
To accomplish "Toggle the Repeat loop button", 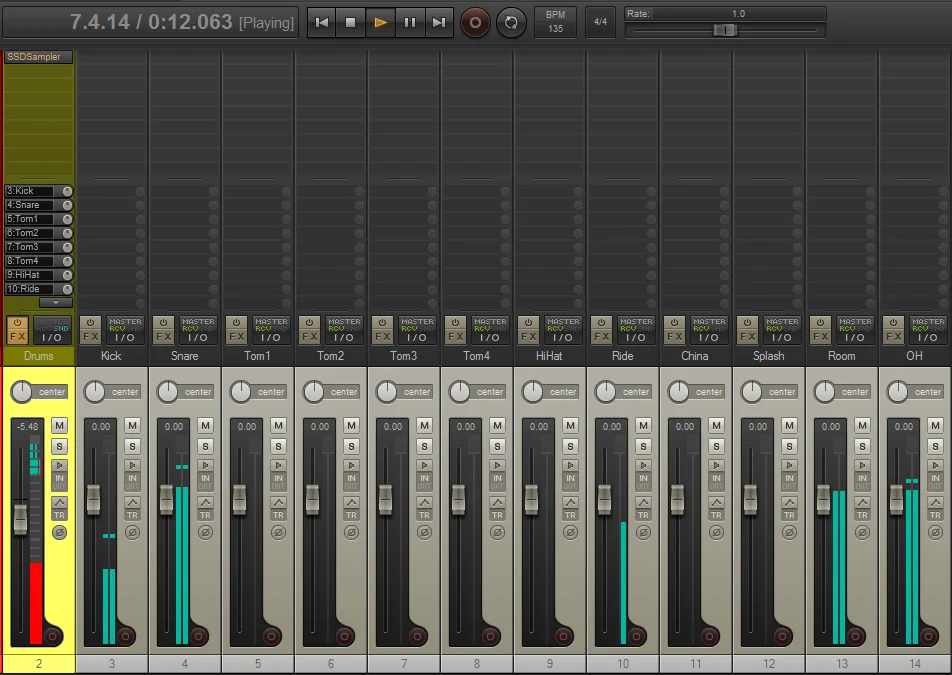I will pyautogui.click(x=511, y=22).
